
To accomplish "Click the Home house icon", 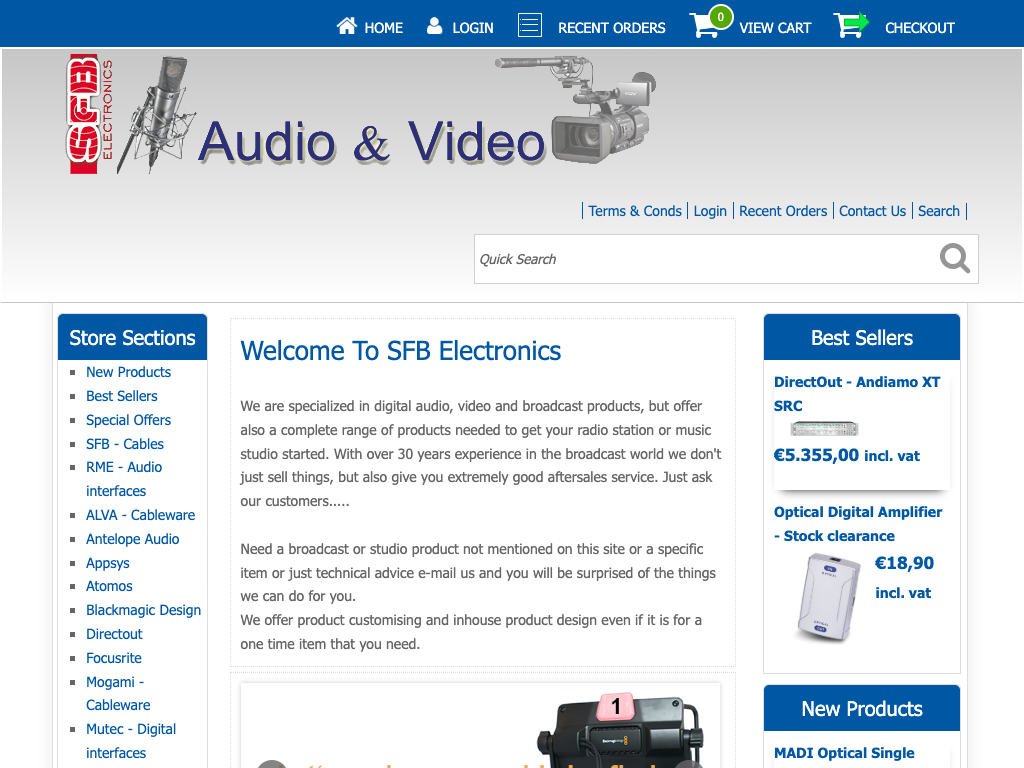I will point(347,26).
